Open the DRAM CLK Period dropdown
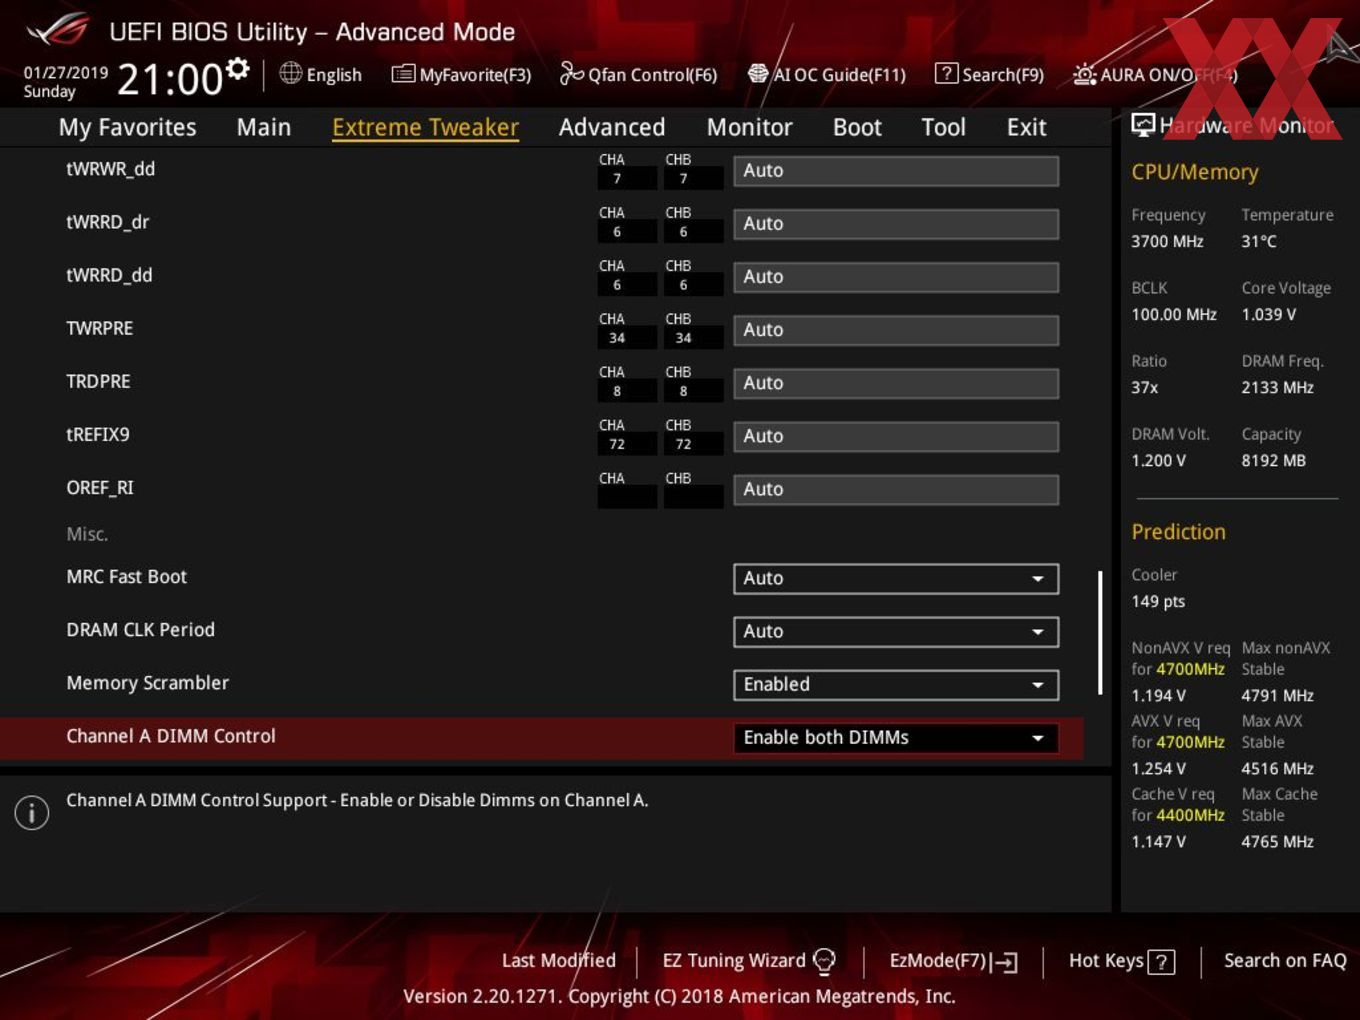This screenshot has height=1020, width=1360. [896, 631]
